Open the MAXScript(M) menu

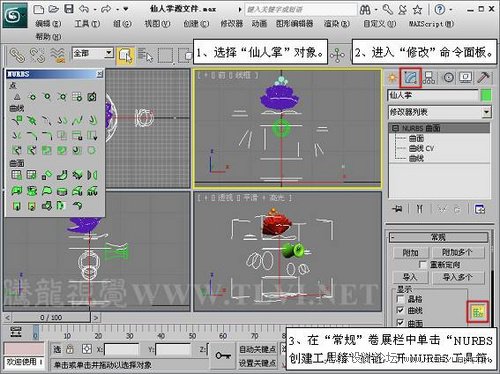click(431, 24)
